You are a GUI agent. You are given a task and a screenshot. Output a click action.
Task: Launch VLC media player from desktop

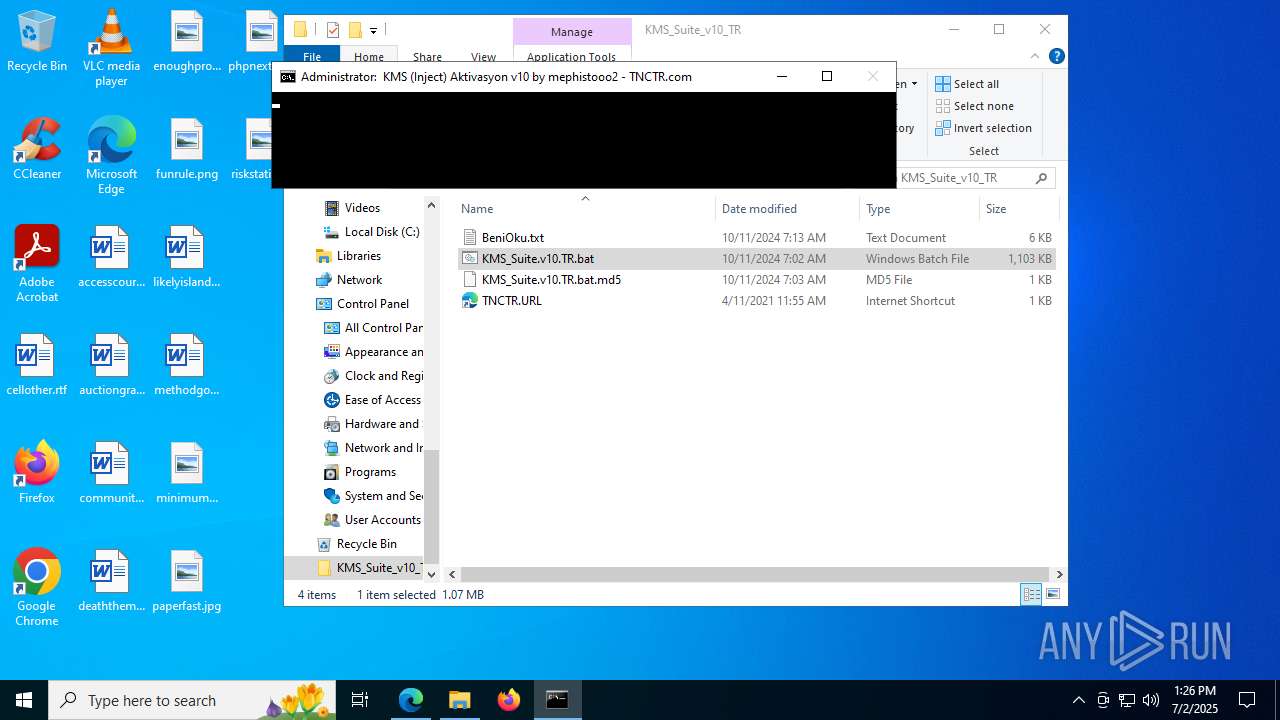point(111,47)
